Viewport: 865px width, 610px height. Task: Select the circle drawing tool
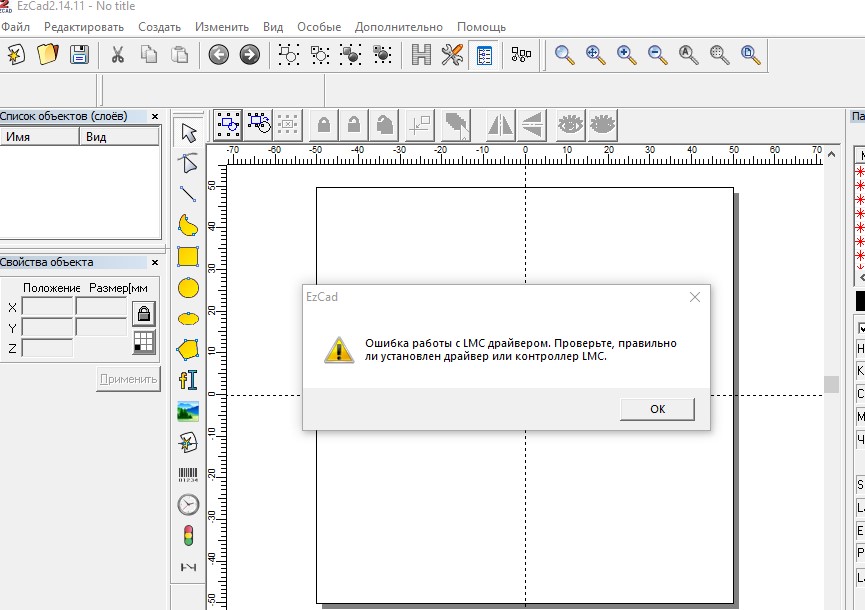pos(188,288)
